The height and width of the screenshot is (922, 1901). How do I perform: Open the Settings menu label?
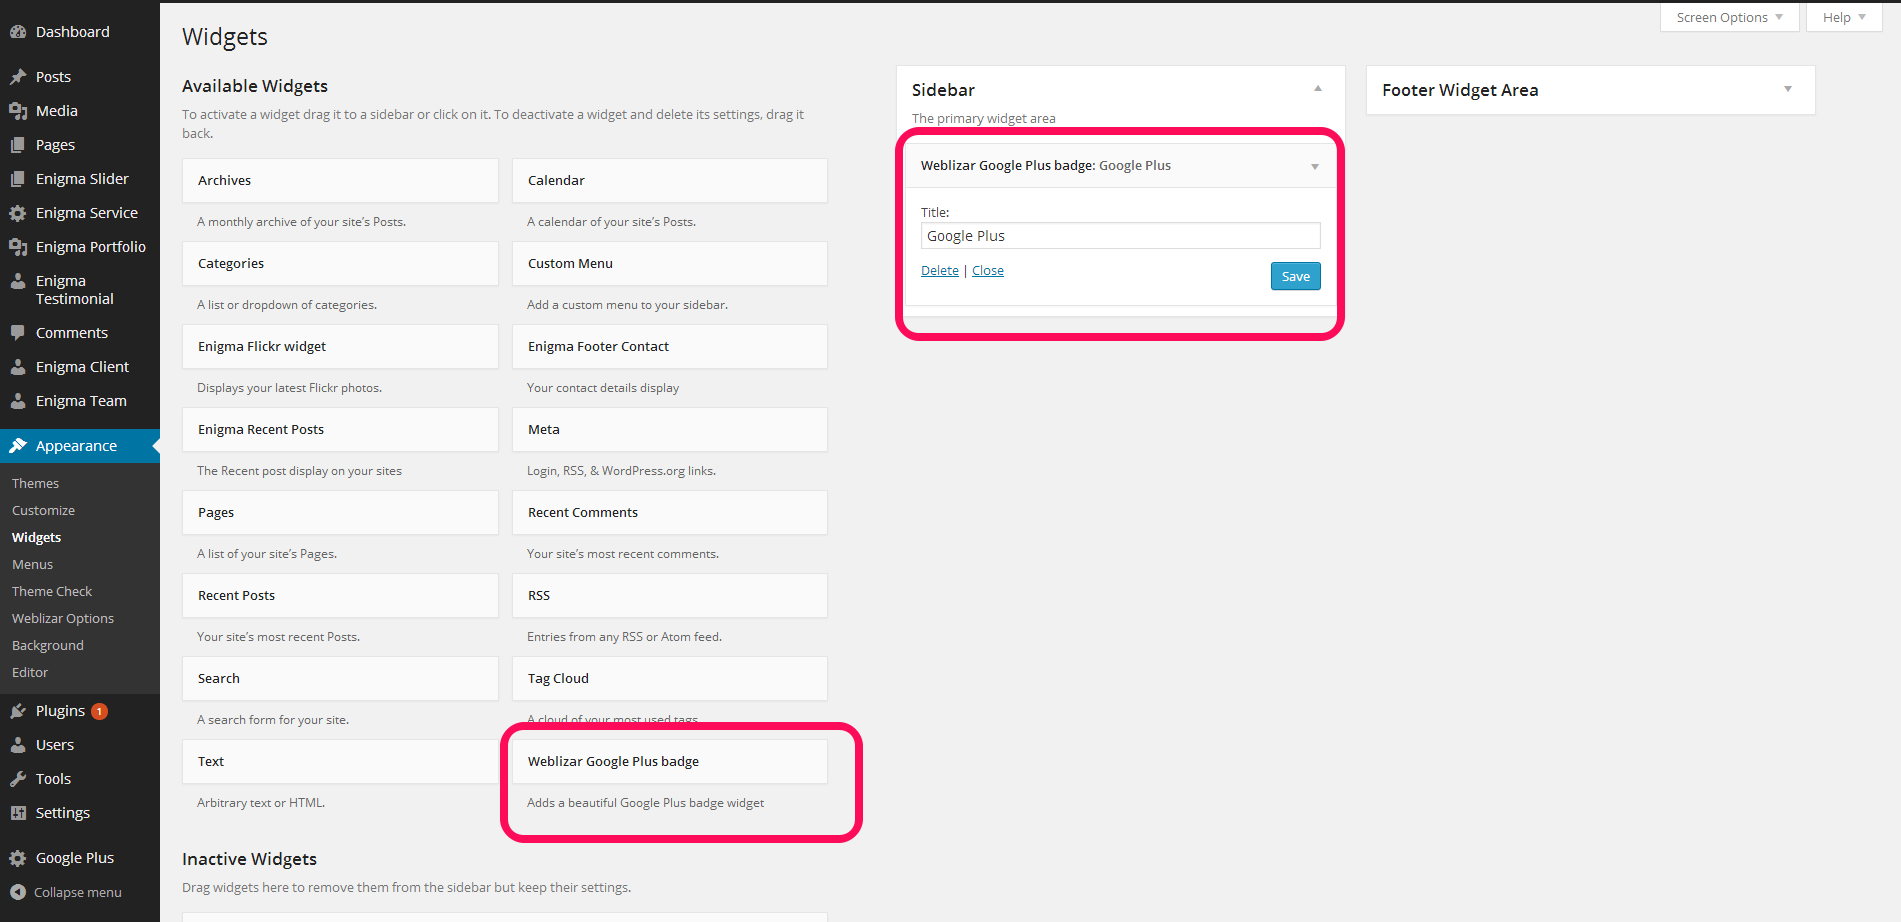pos(63,813)
